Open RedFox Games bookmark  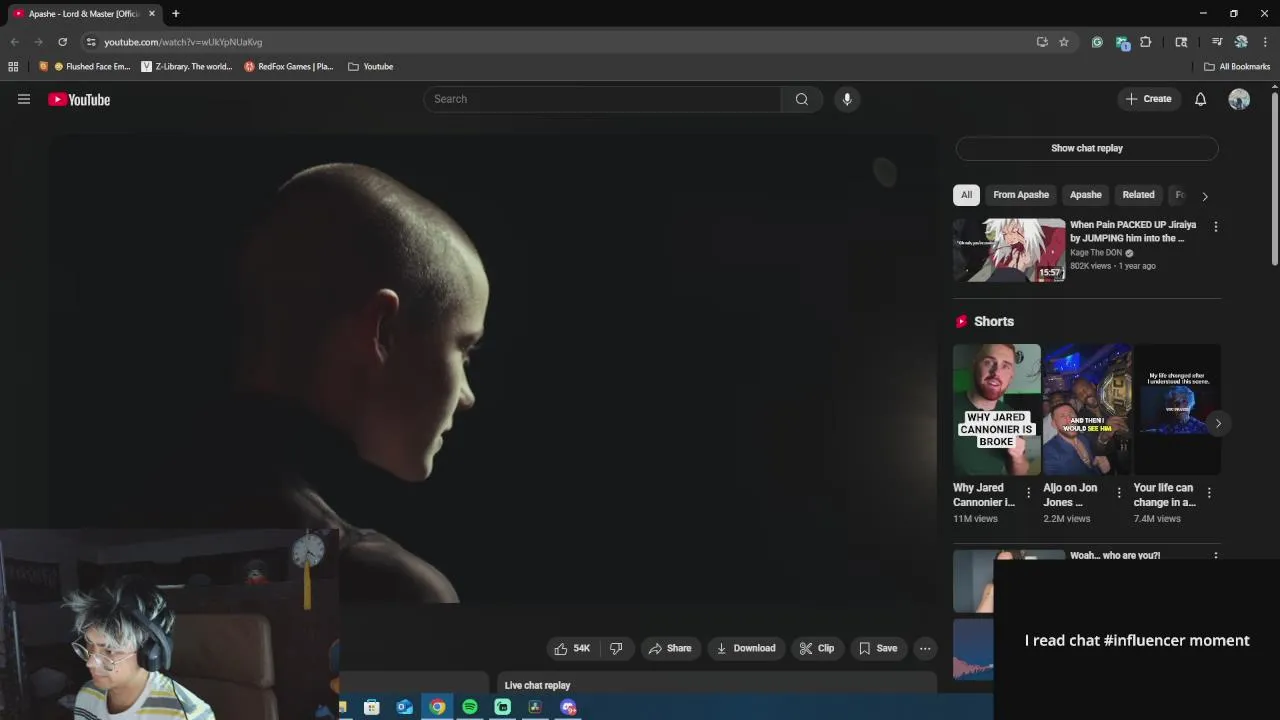pyautogui.click(x=289, y=66)
